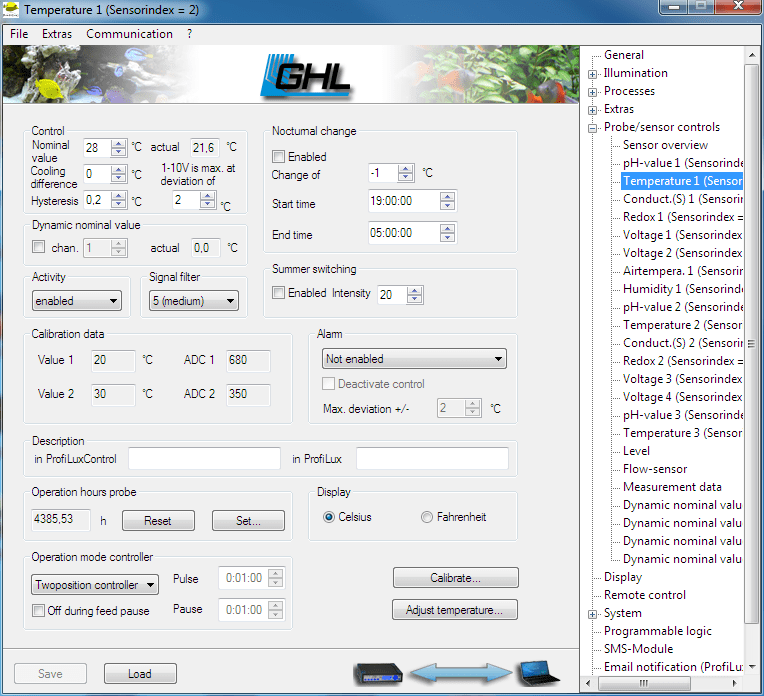Screen dimensions: 764x696
Task: Click the Adjust temperature... button
Action: tap(455, 610)
